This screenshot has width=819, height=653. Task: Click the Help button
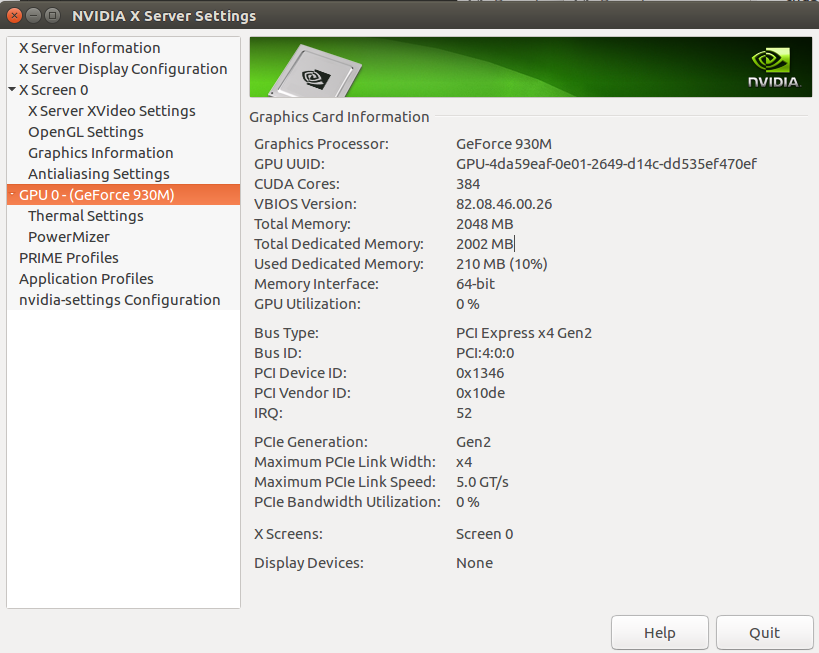point(659,632)
